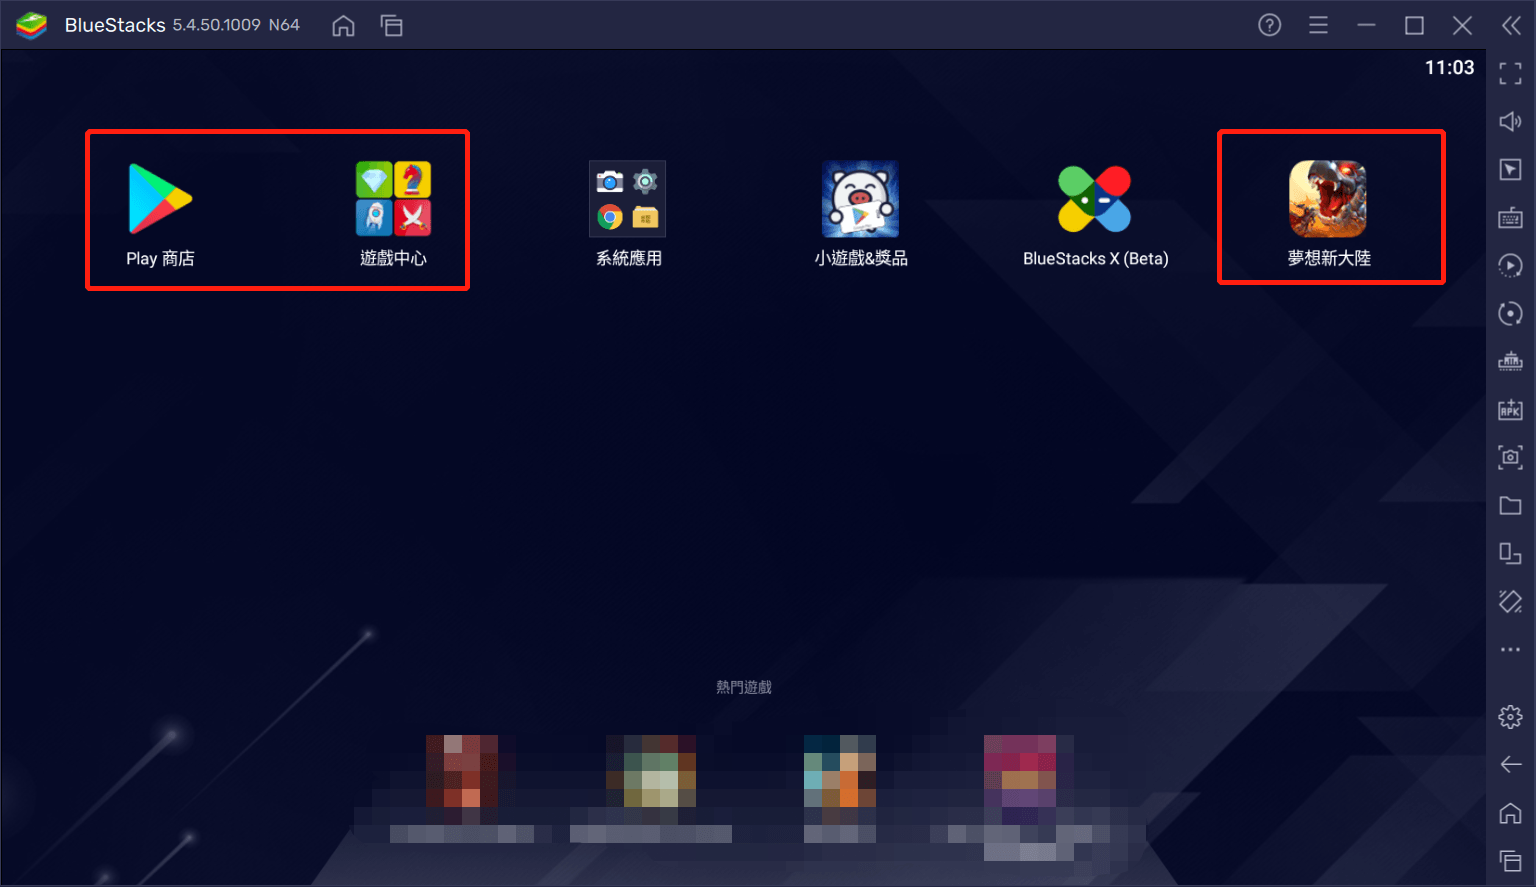Launch BlueStacks X (Beta)
Image resolution: width=1536 pixels, height=887 pixels.
(1095, 199)
